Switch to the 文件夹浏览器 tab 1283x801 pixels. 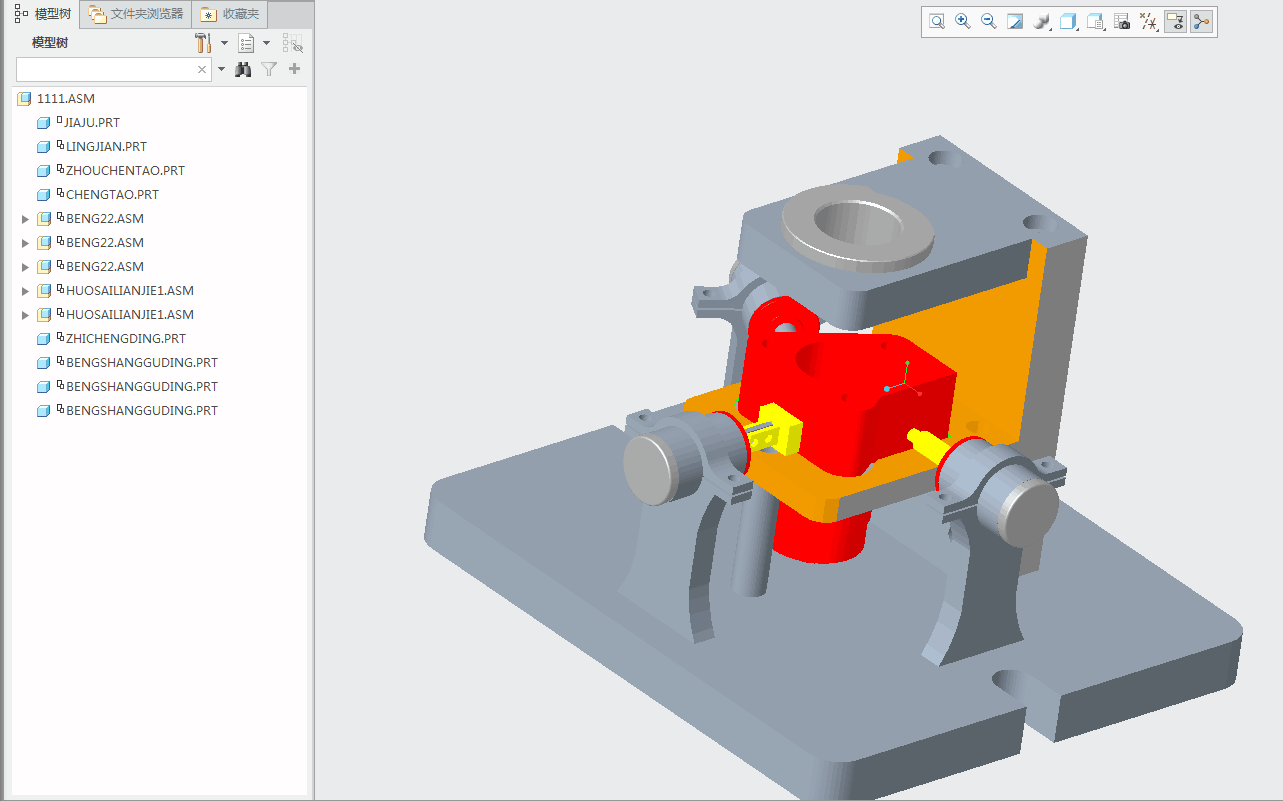pos(136,14)
